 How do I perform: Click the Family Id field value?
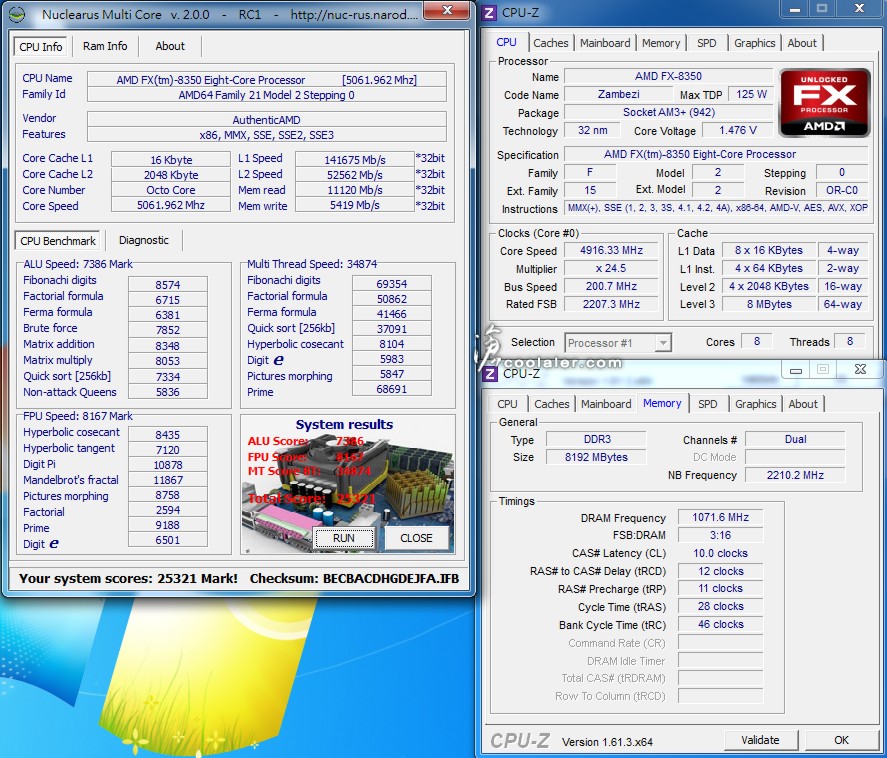(266, 95)
